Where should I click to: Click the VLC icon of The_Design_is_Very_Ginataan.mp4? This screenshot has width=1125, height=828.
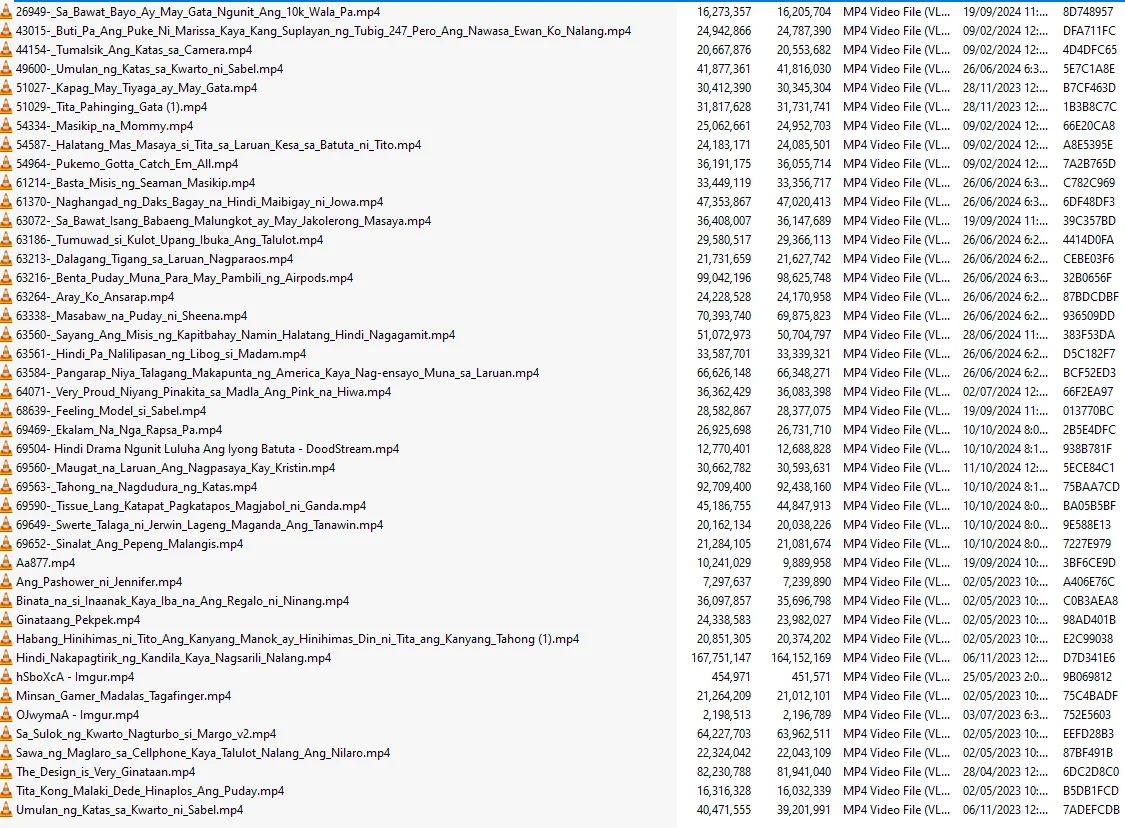click(x=6, y=772)
